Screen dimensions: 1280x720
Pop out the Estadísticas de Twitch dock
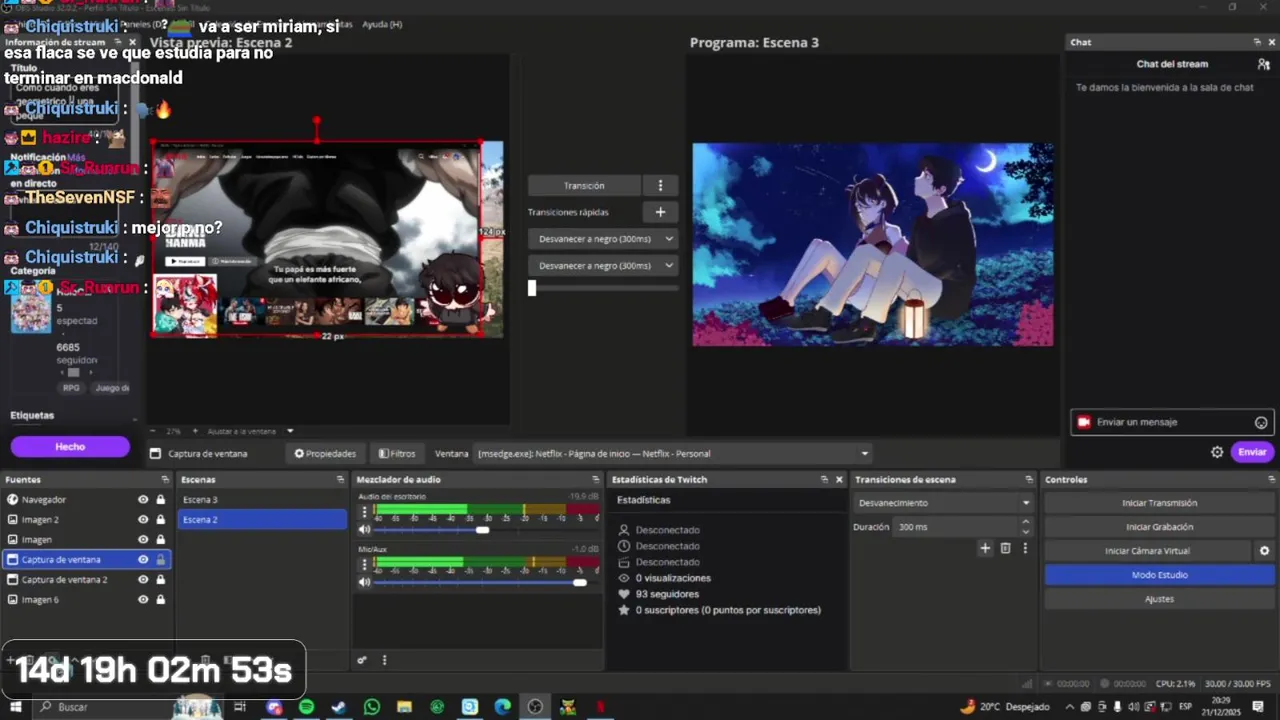(825, 480)
